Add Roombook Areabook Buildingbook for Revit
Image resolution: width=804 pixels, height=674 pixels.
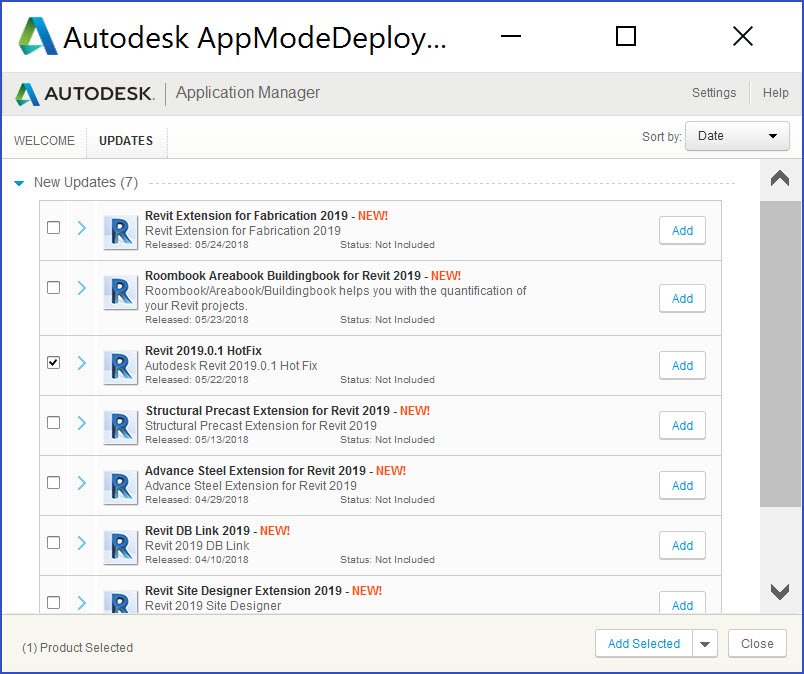[682, 299]
